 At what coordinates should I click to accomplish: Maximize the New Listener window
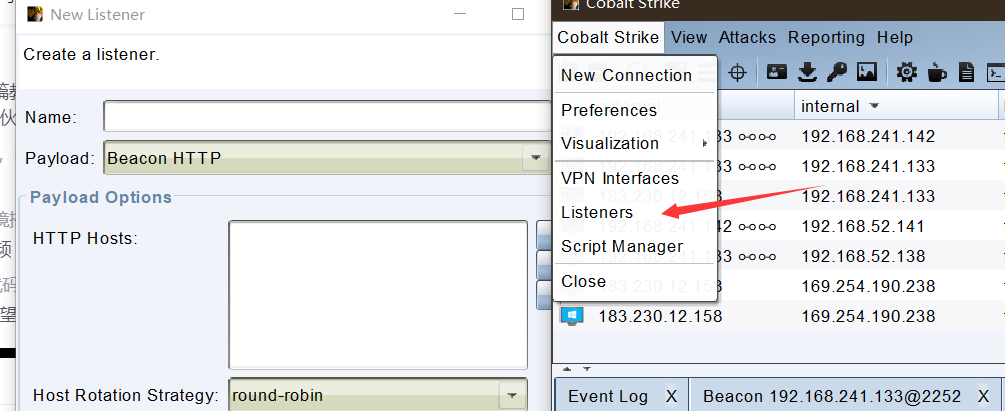pyautogui.click(x=518, y=14)
